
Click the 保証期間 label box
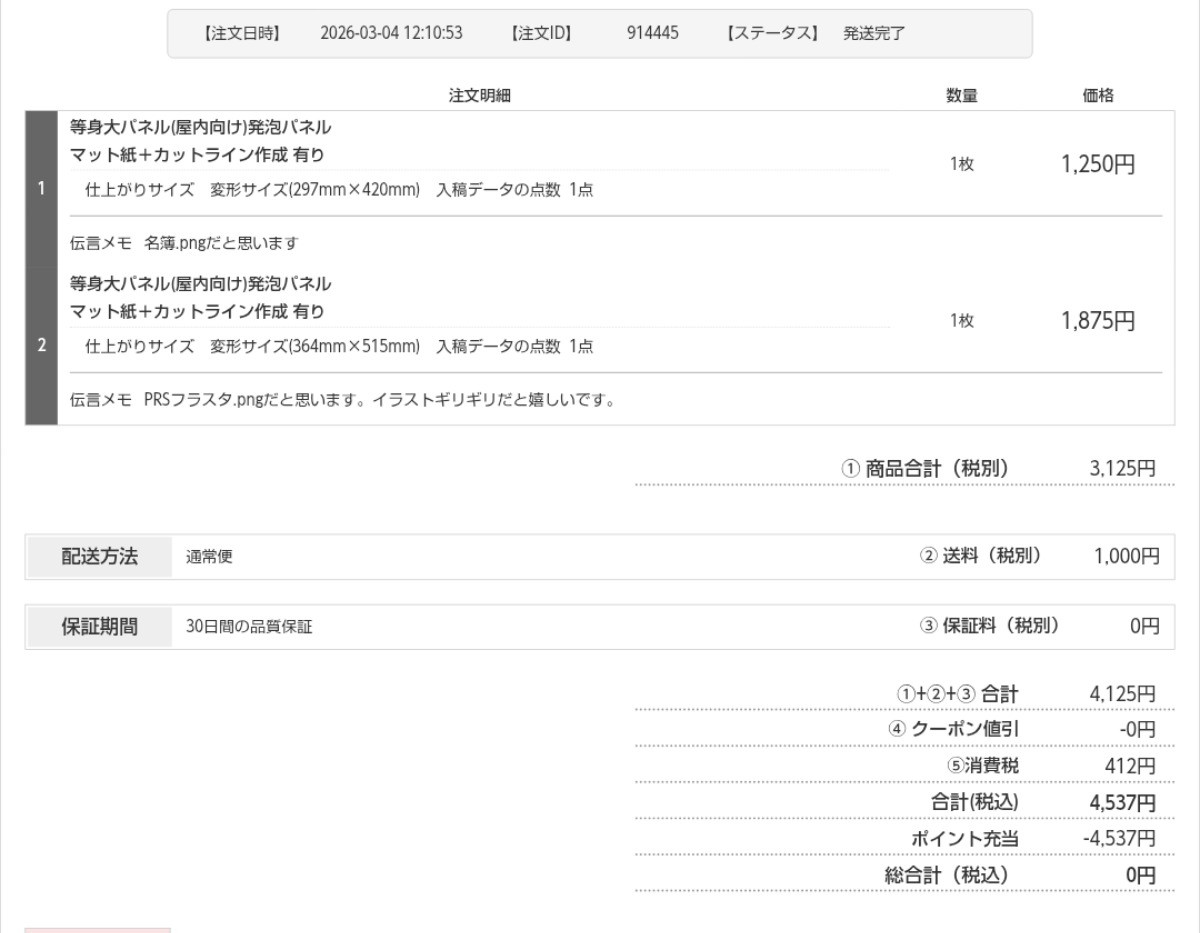pyautogui.click(x=100, y=627)
